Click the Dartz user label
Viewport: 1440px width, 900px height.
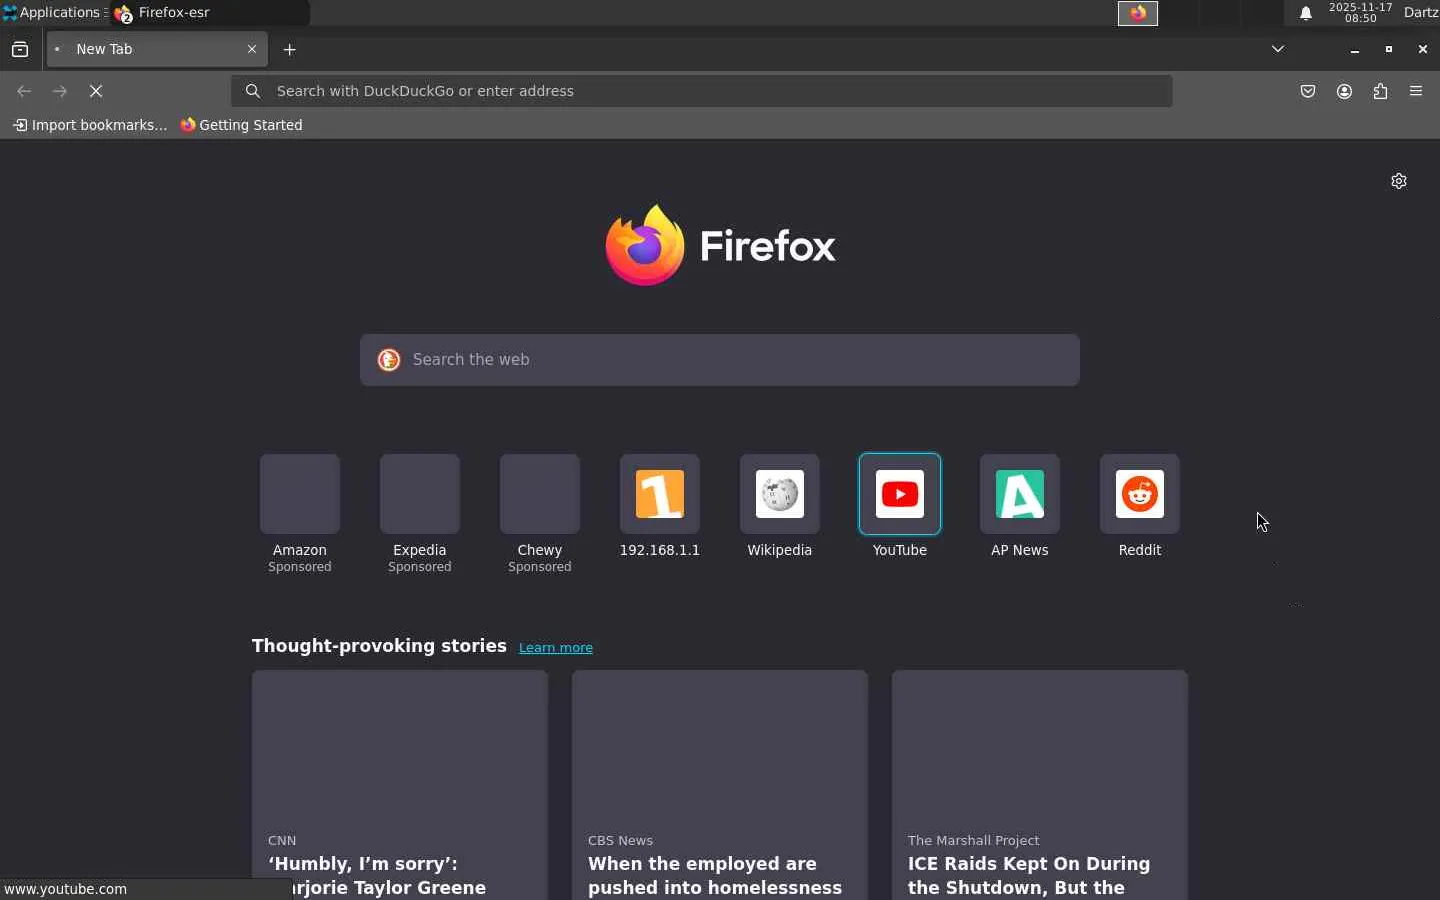click(x=1421, y=13)
